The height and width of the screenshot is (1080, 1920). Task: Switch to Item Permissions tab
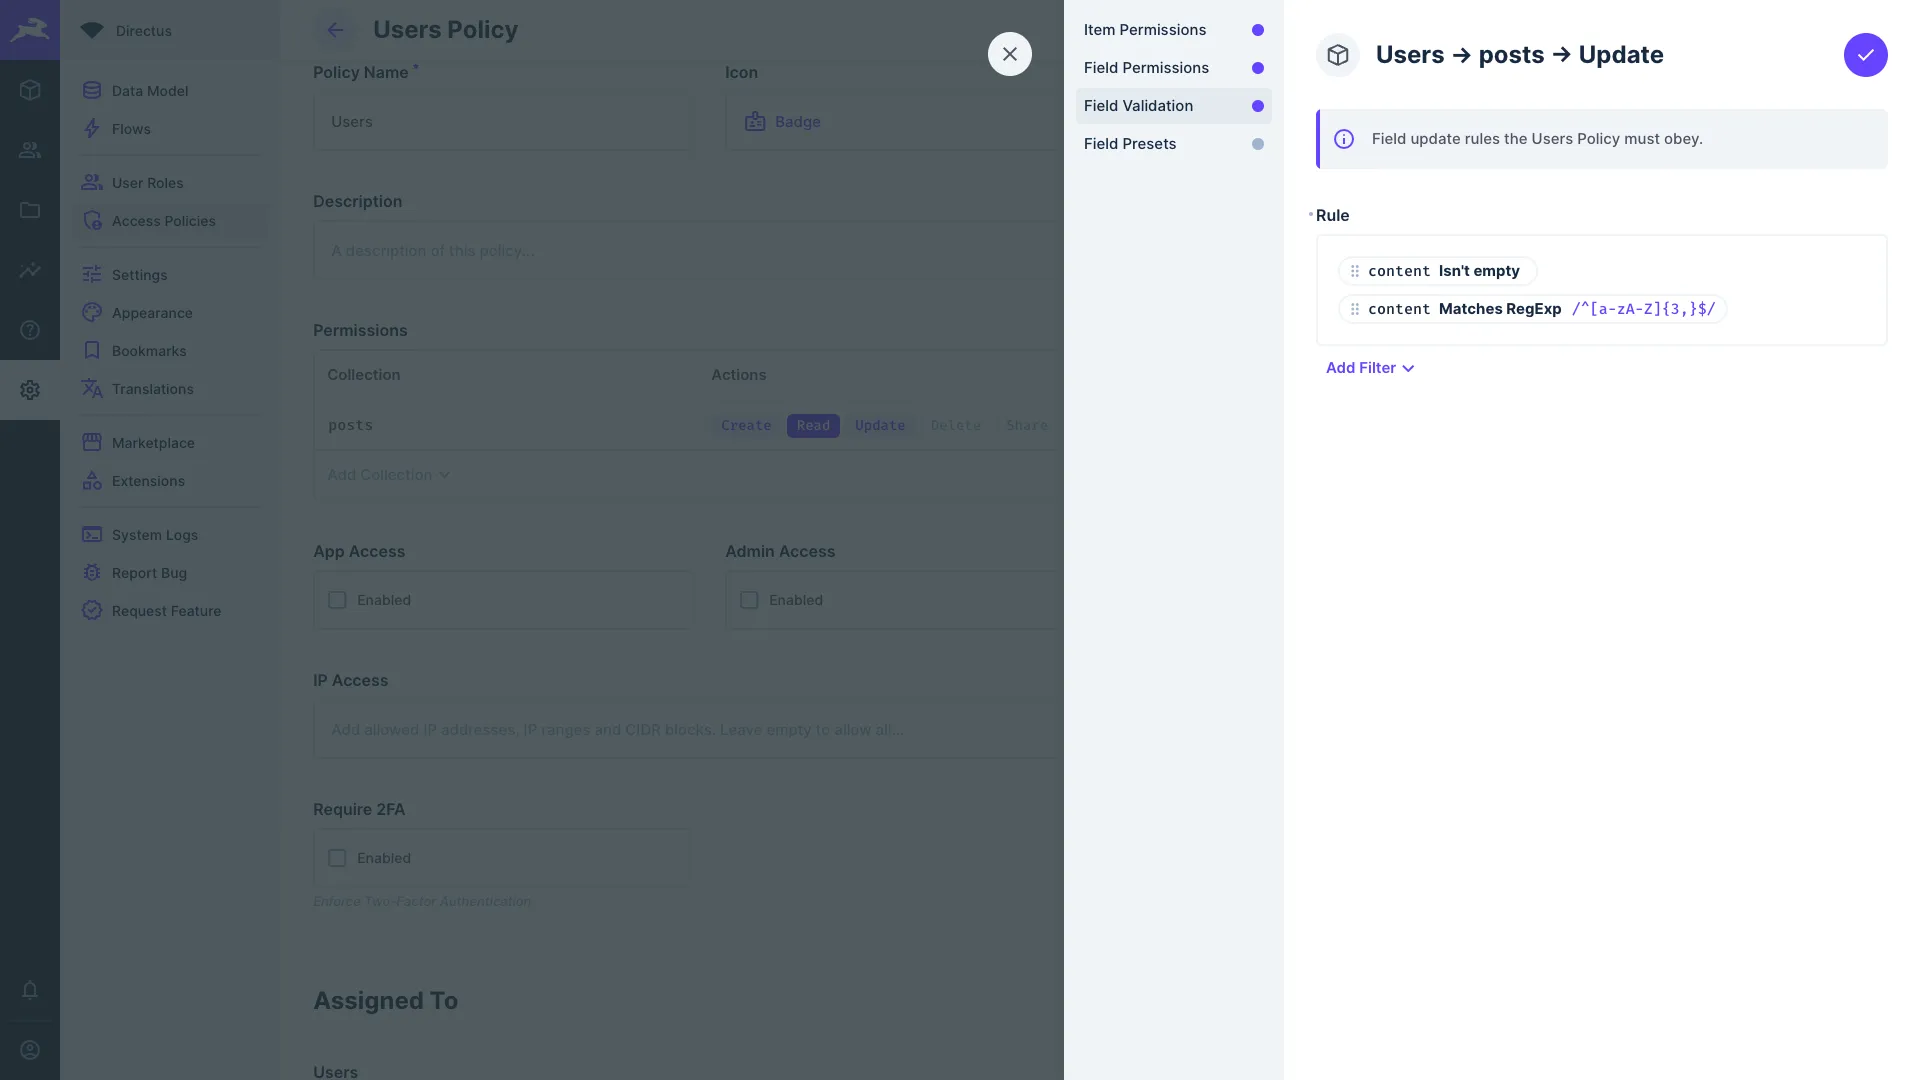pos(1145,30)
